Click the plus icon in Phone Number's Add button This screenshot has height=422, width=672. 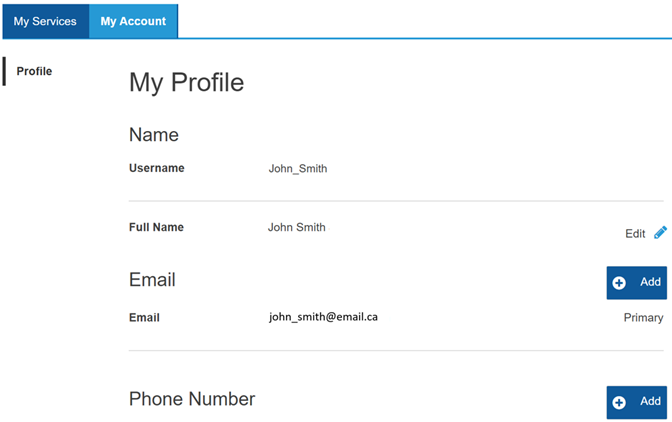619,402
